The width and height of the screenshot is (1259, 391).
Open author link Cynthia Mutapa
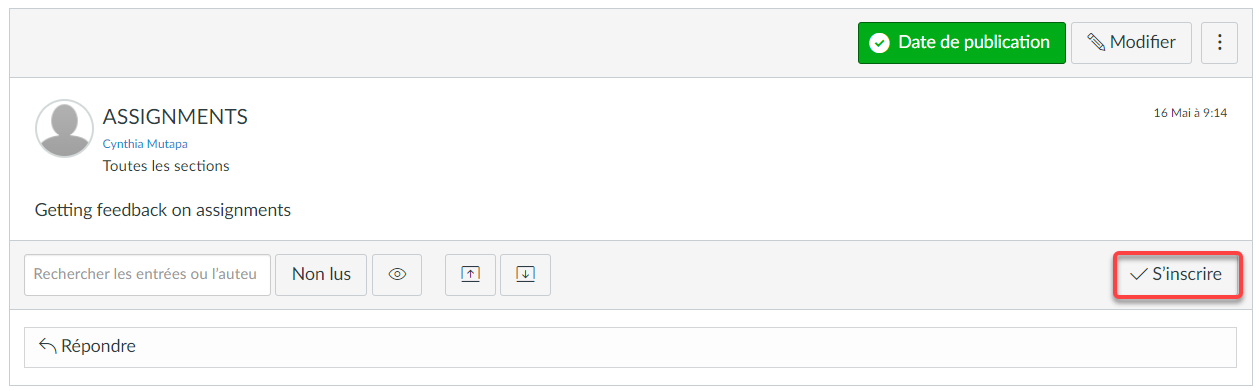(x=145, y=144)
